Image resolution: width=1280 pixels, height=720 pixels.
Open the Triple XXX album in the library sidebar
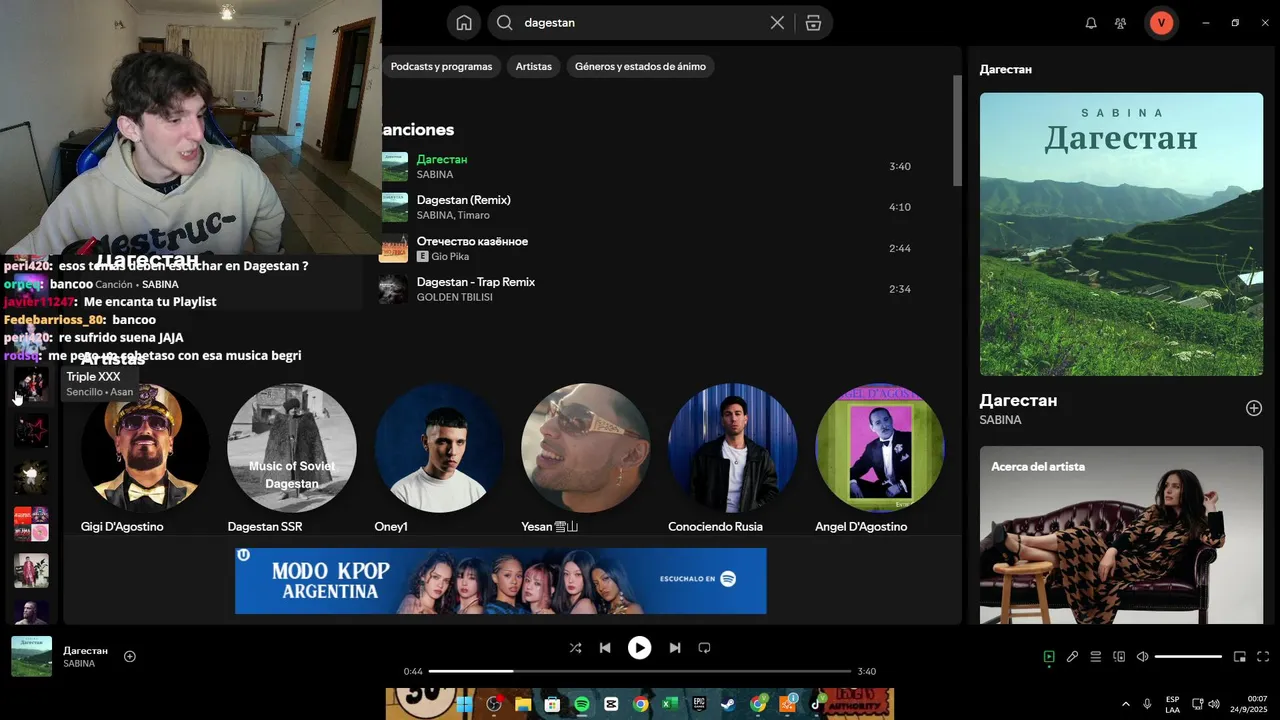pyautogui.click(x=31, y=385)
